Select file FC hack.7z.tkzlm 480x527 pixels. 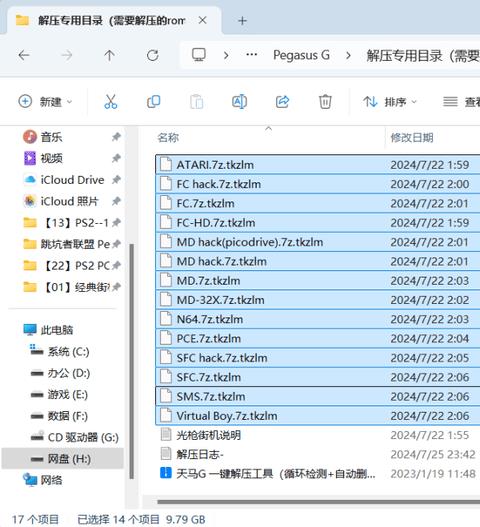coord(318,184)
